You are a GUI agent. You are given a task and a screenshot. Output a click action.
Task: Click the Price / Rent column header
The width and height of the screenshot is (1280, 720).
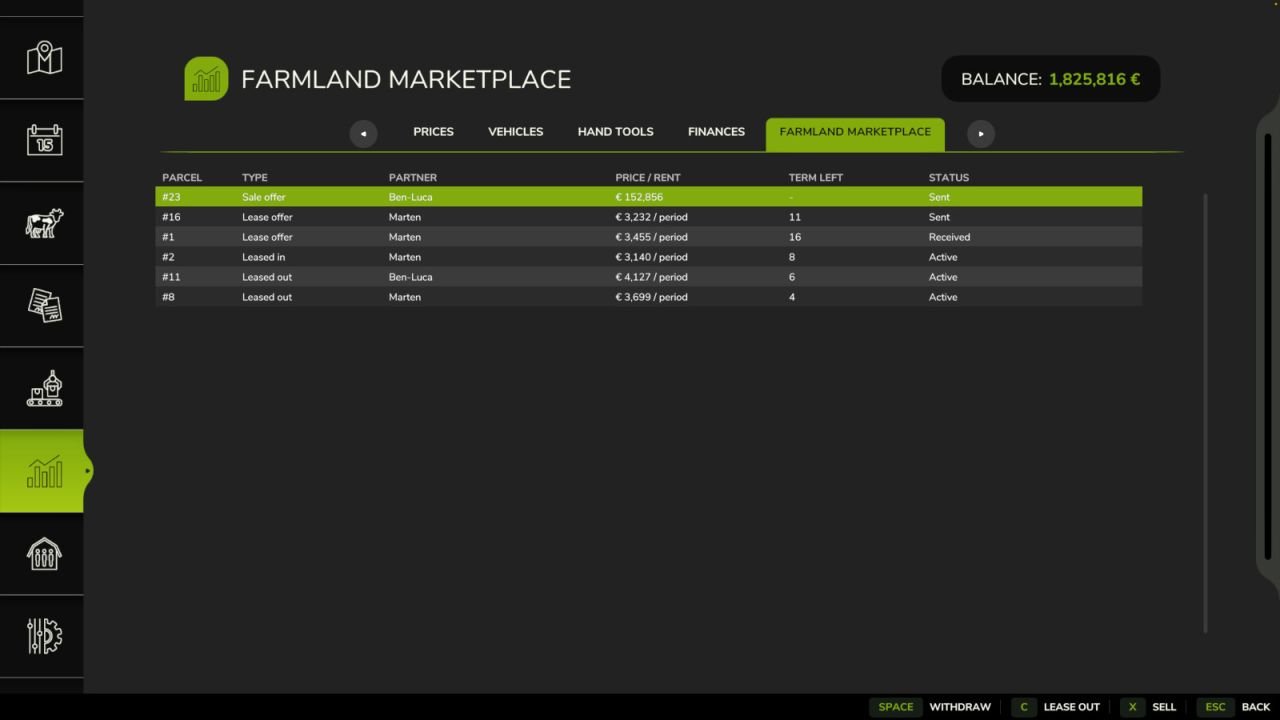coord(648,178)
